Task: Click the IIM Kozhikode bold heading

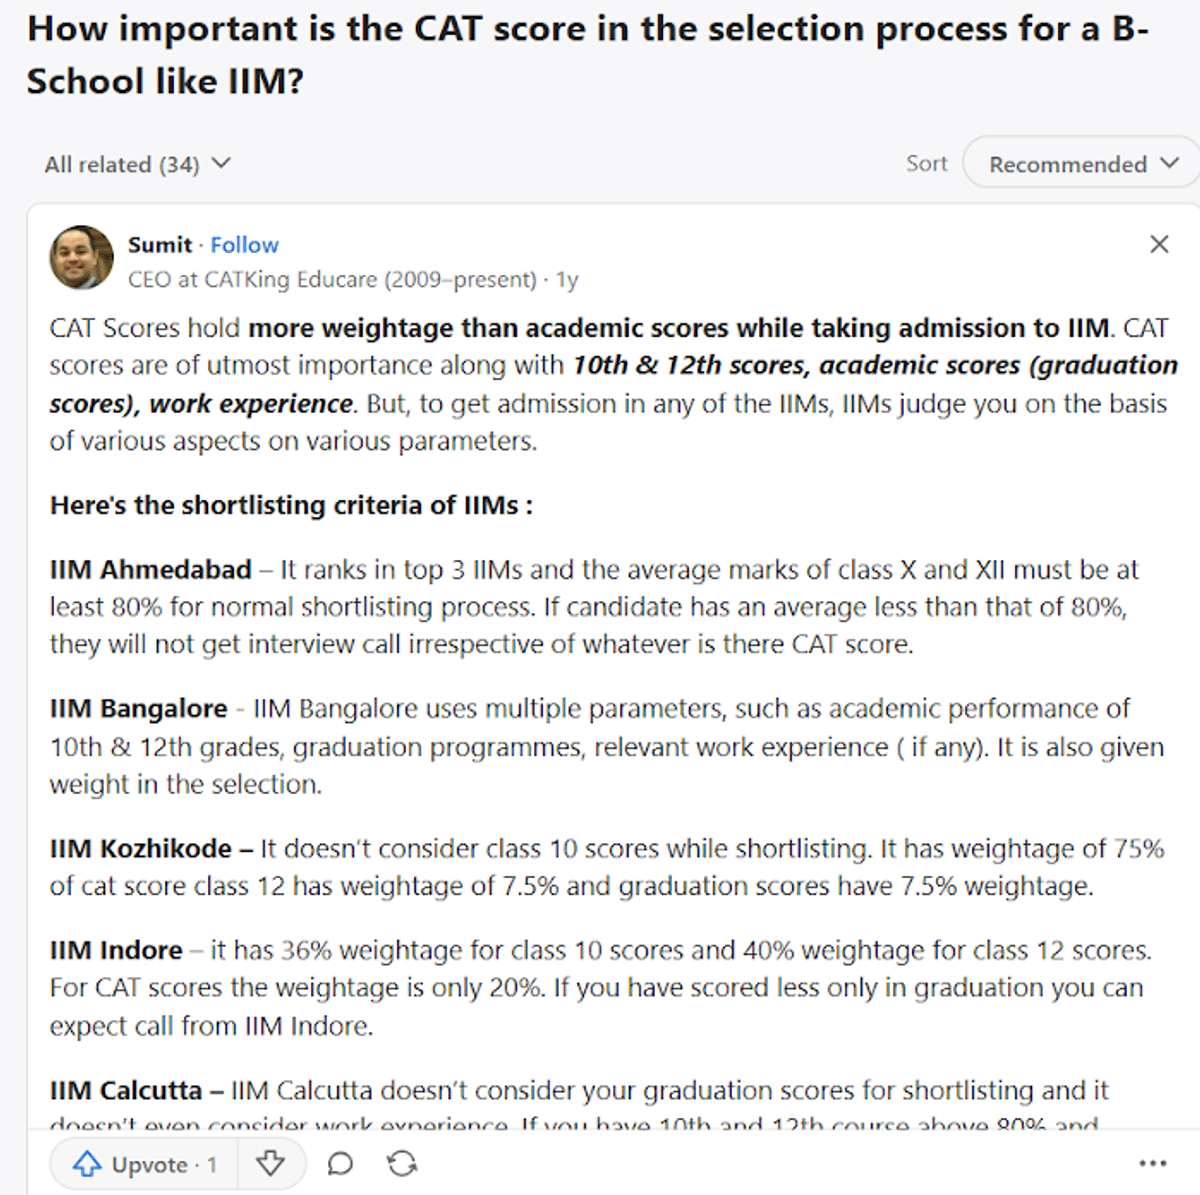Action: coord(140,849)
